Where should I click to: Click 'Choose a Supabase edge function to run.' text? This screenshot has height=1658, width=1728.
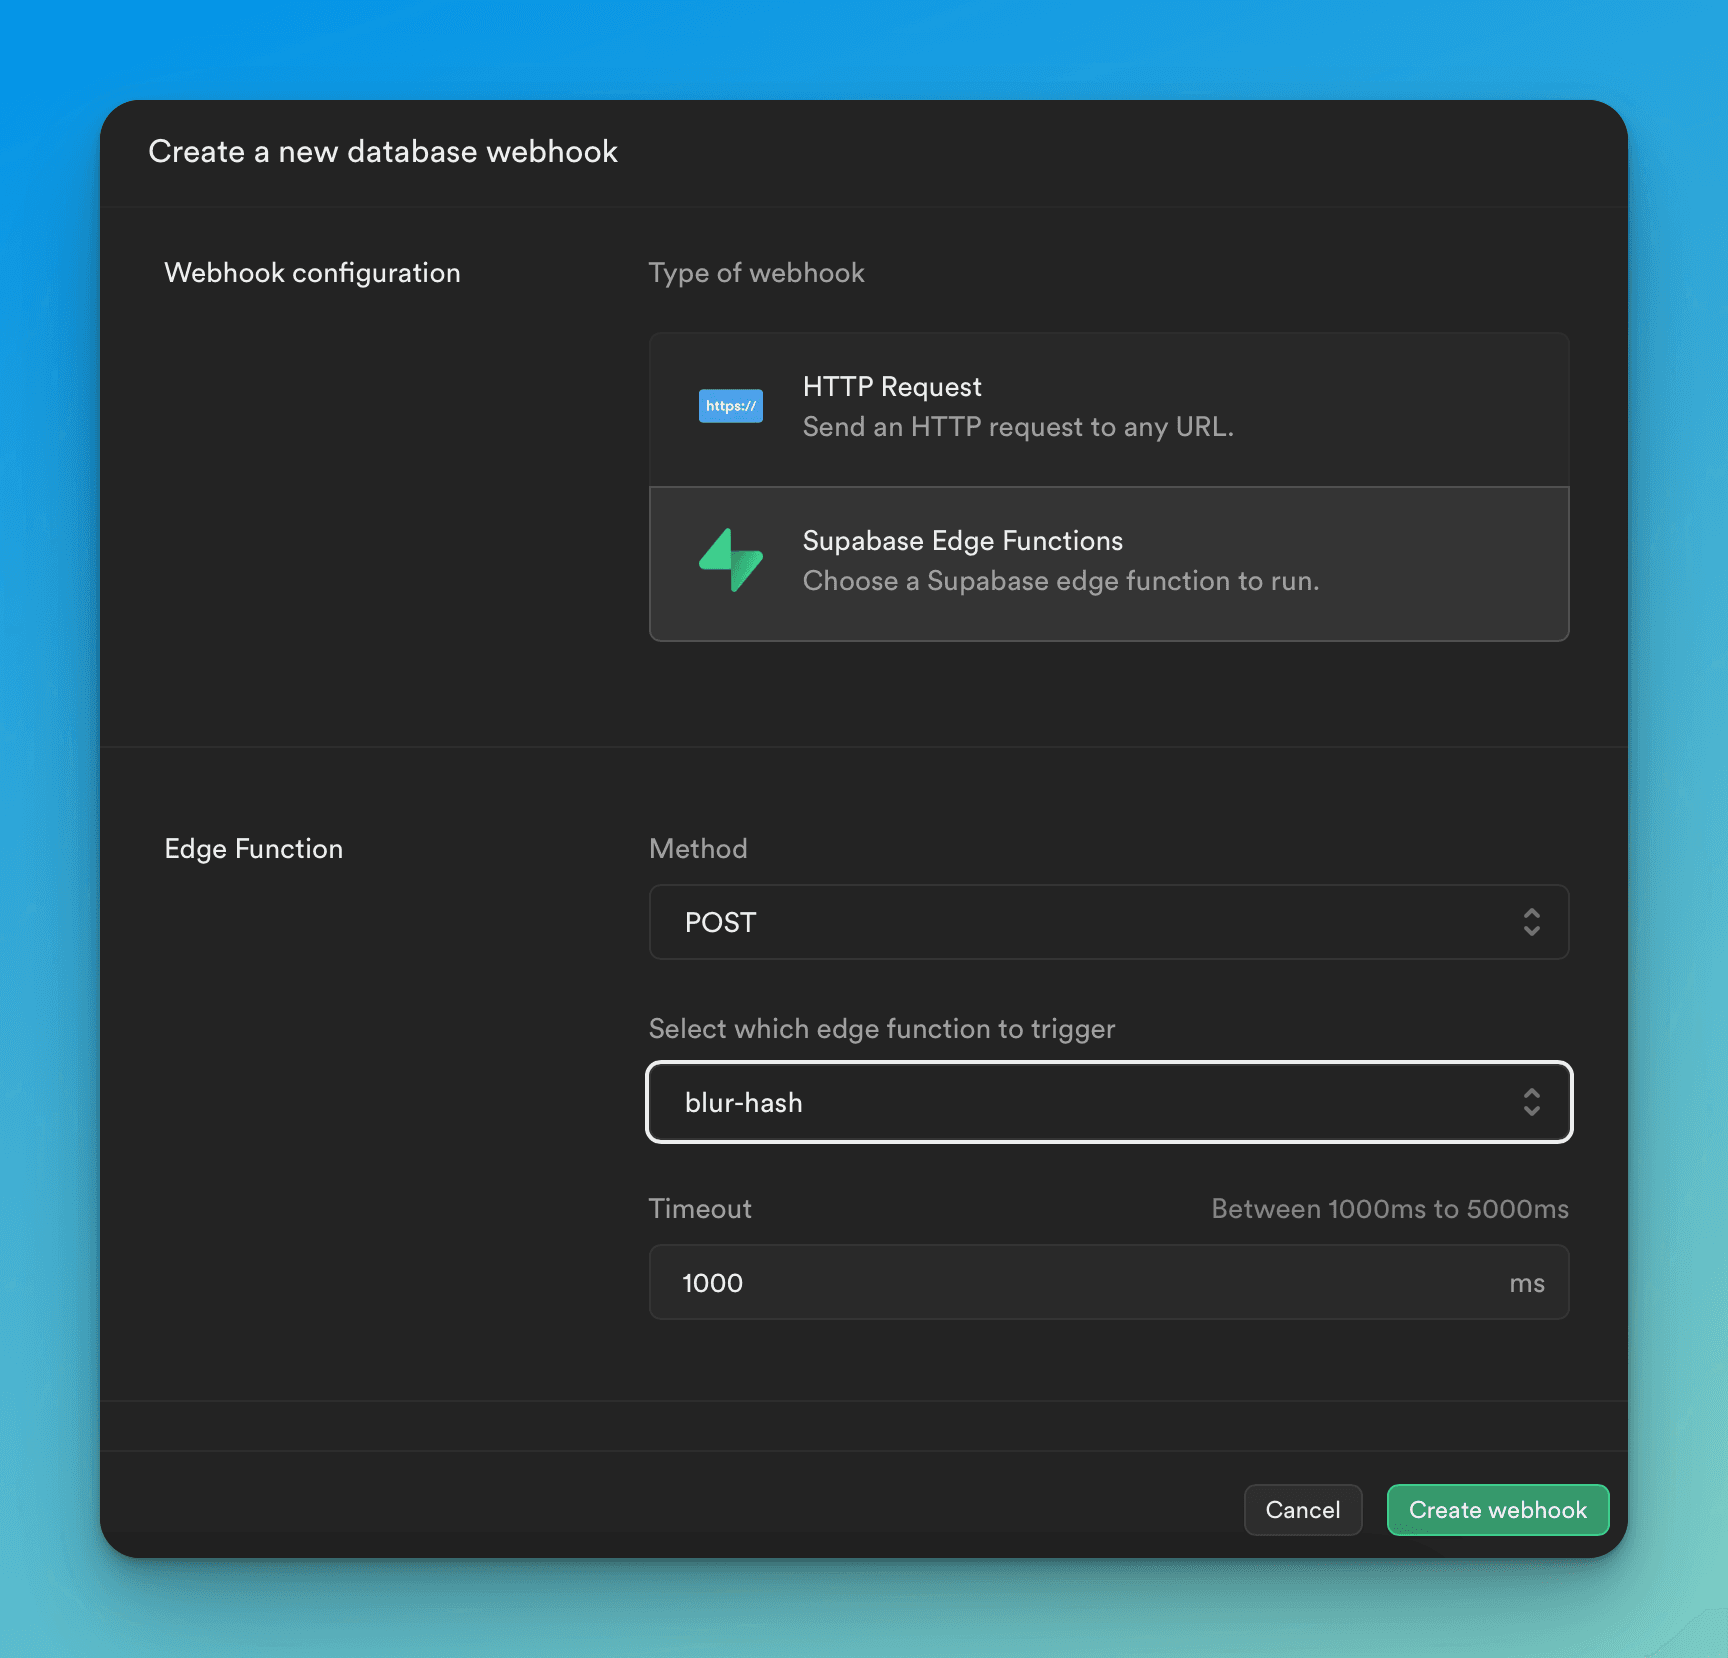pos(1061,581)
